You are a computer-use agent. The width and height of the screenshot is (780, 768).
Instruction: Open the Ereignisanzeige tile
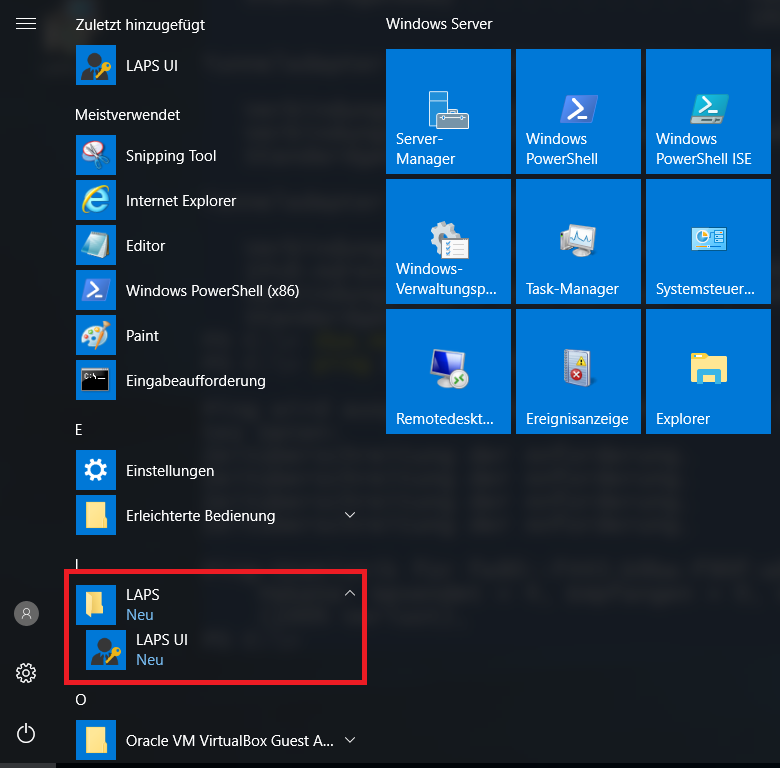578,372
